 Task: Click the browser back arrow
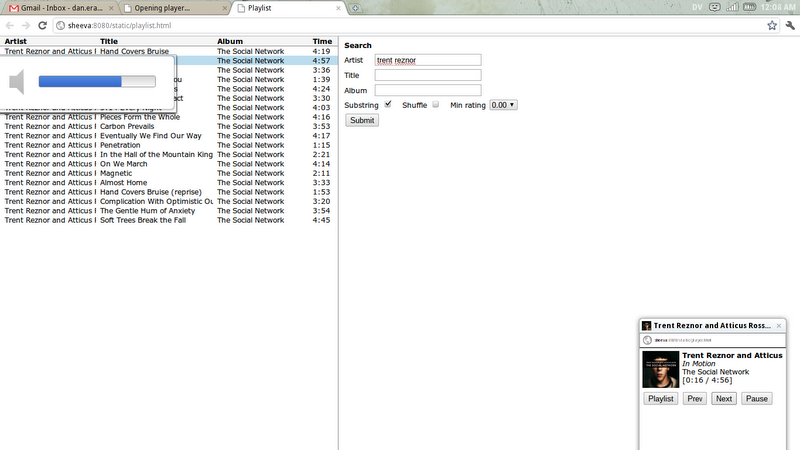[x=10, y=26]
